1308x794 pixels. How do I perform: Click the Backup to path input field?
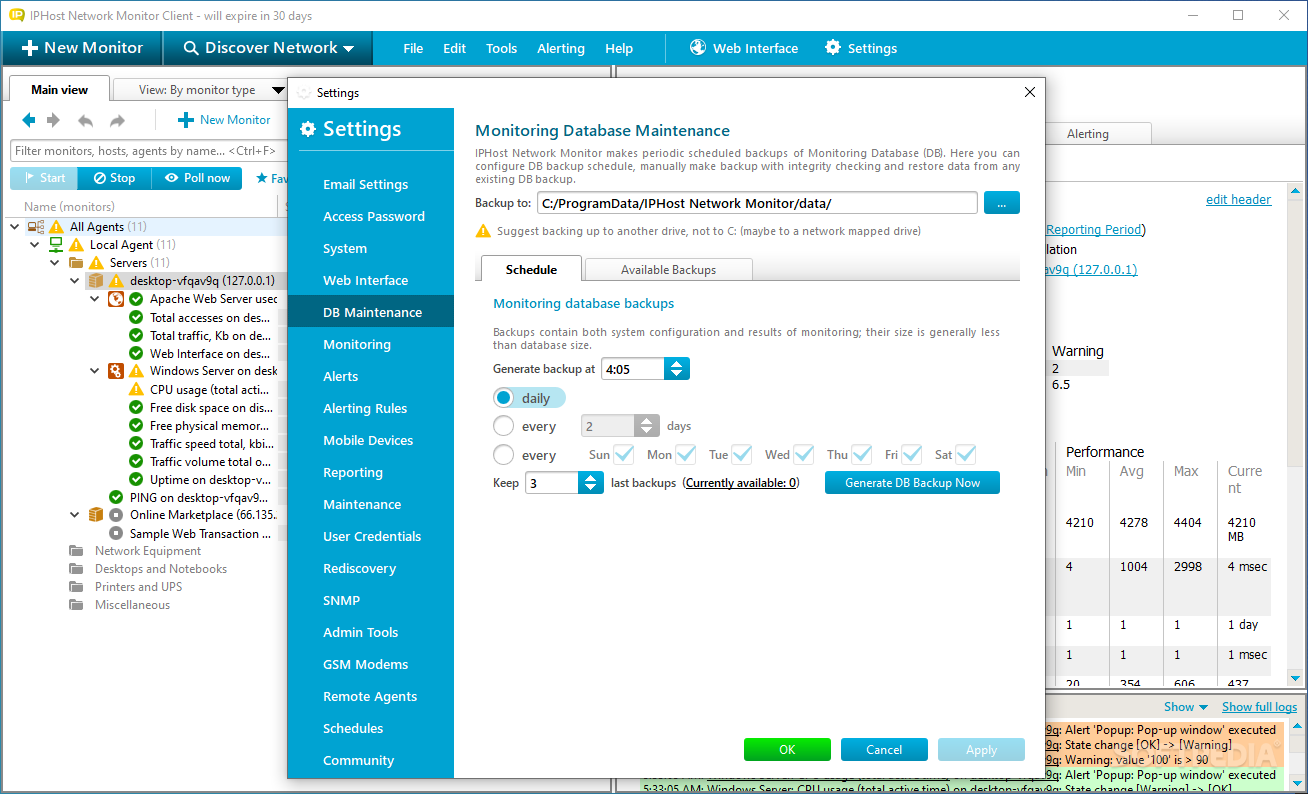pyautogui.click(x=757, y=203)
